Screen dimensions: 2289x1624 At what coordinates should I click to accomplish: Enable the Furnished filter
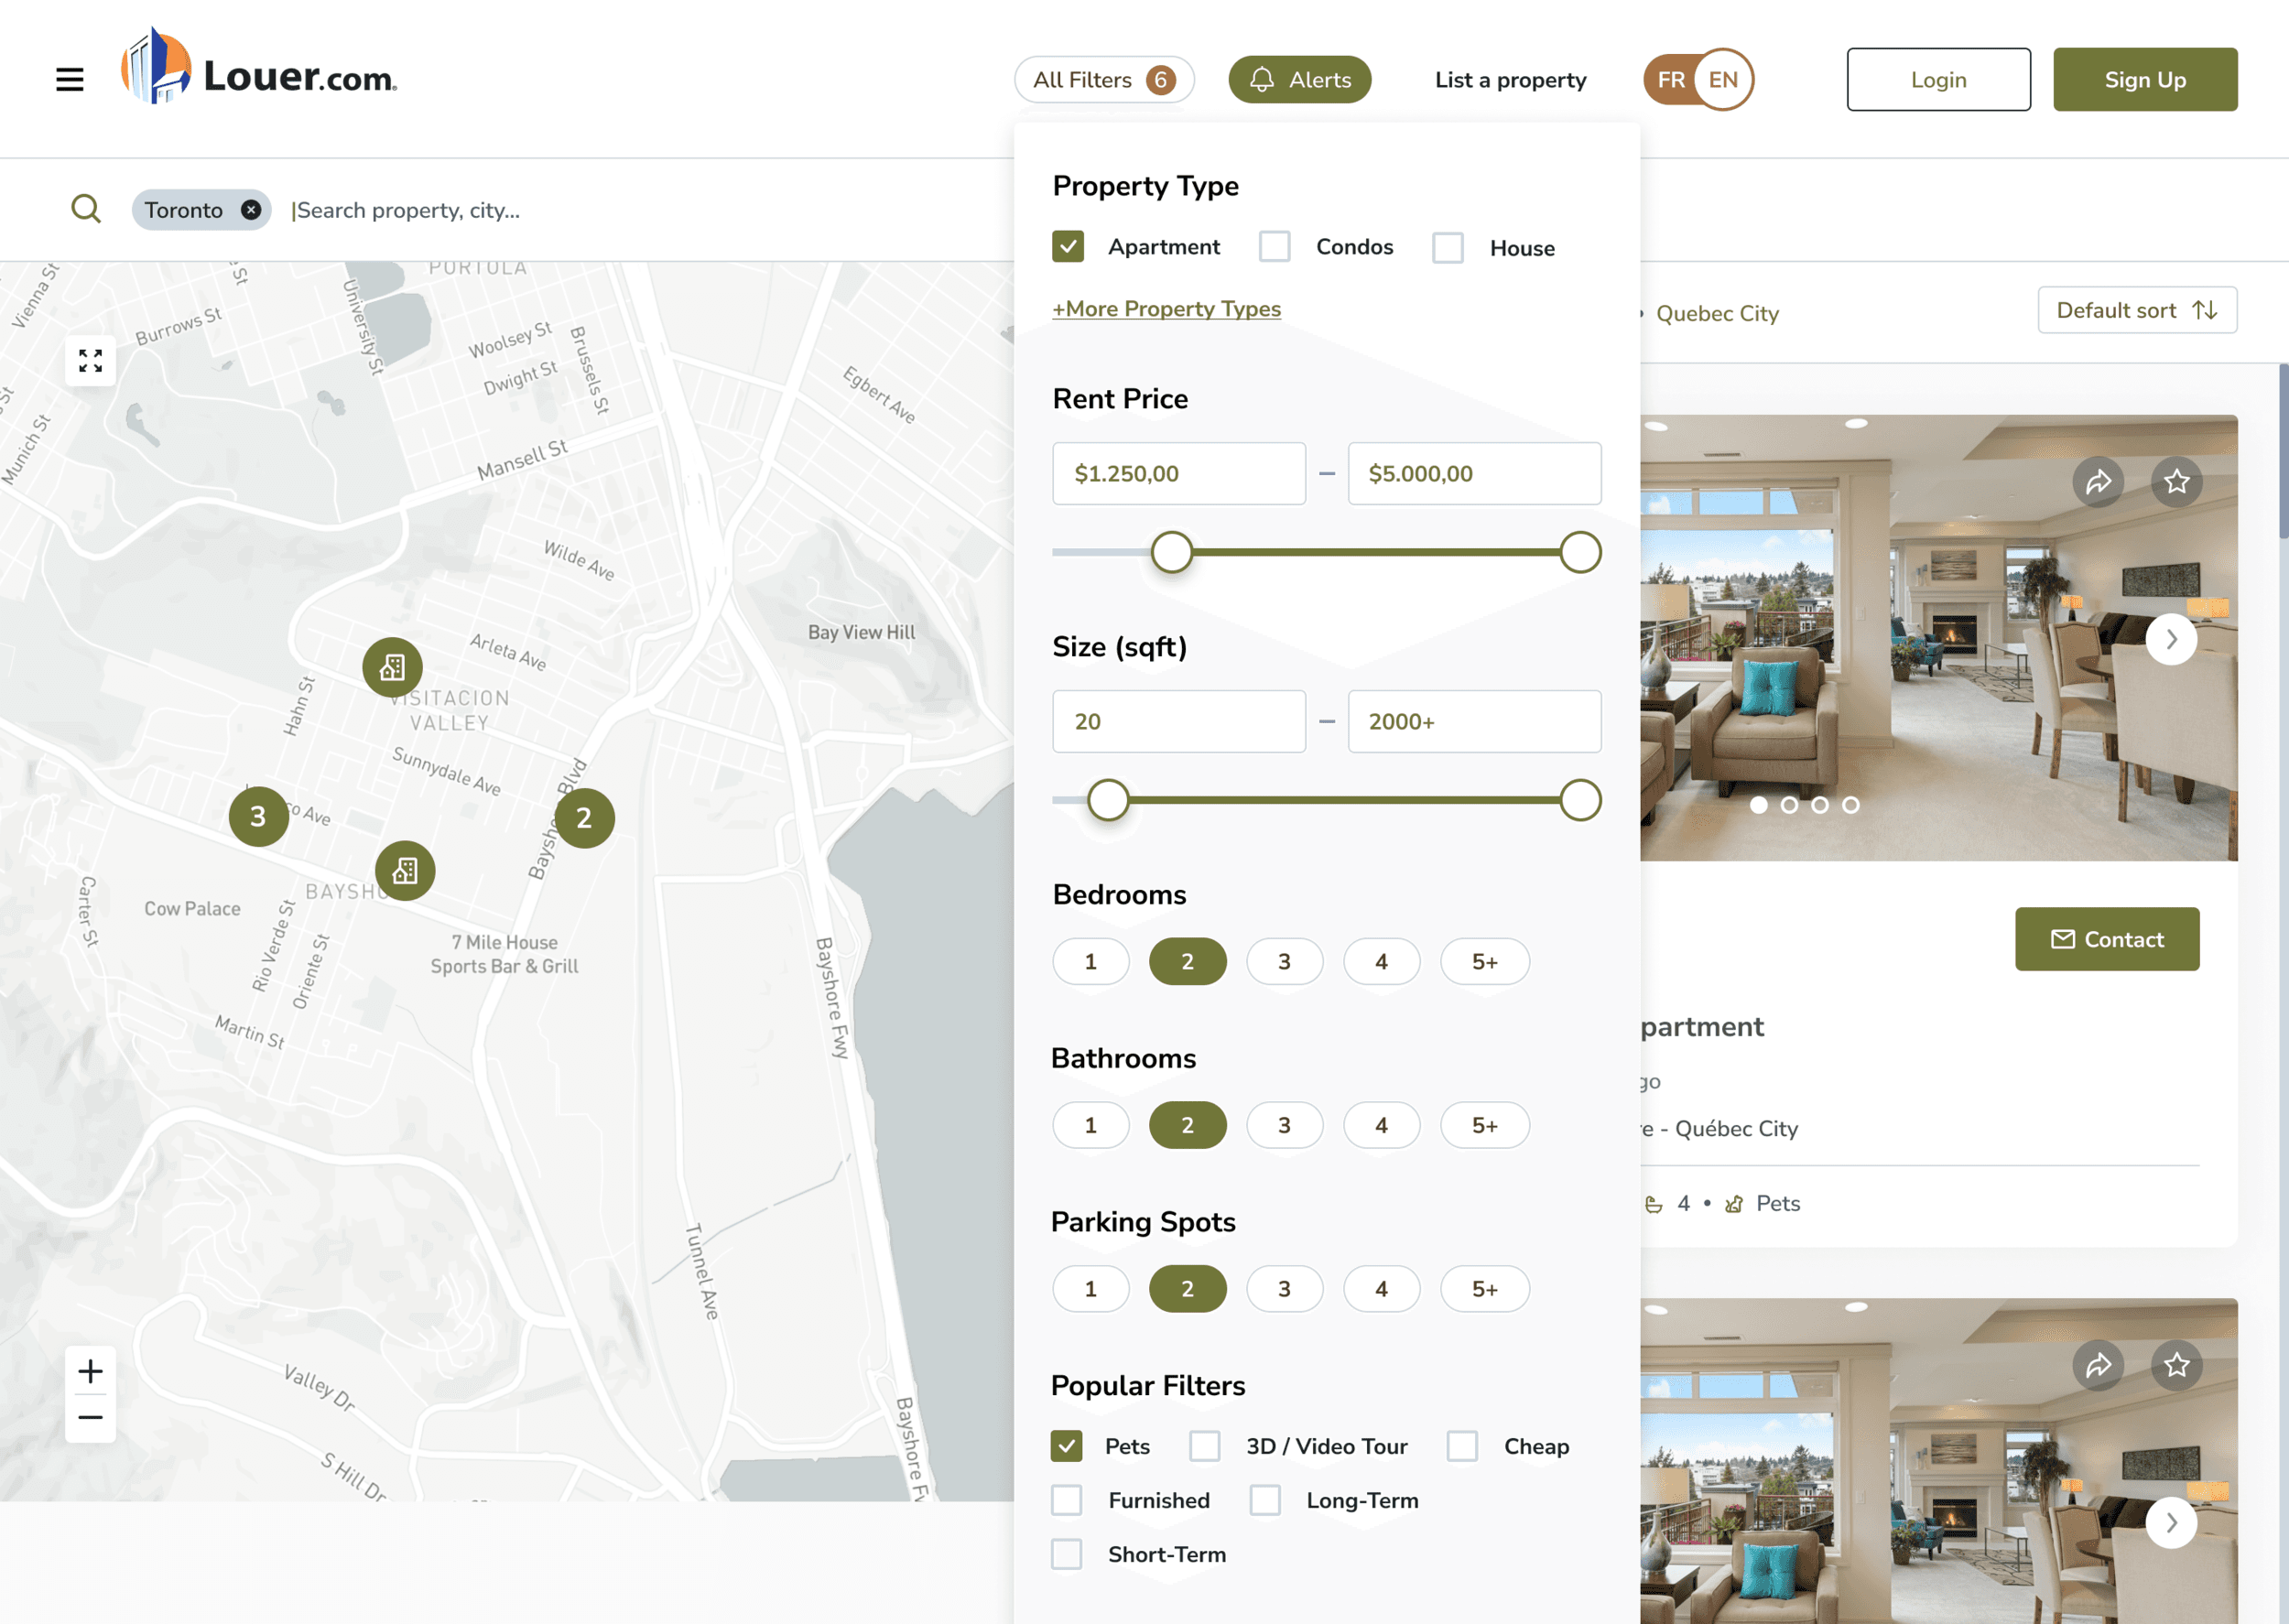click(1066, 1500)
